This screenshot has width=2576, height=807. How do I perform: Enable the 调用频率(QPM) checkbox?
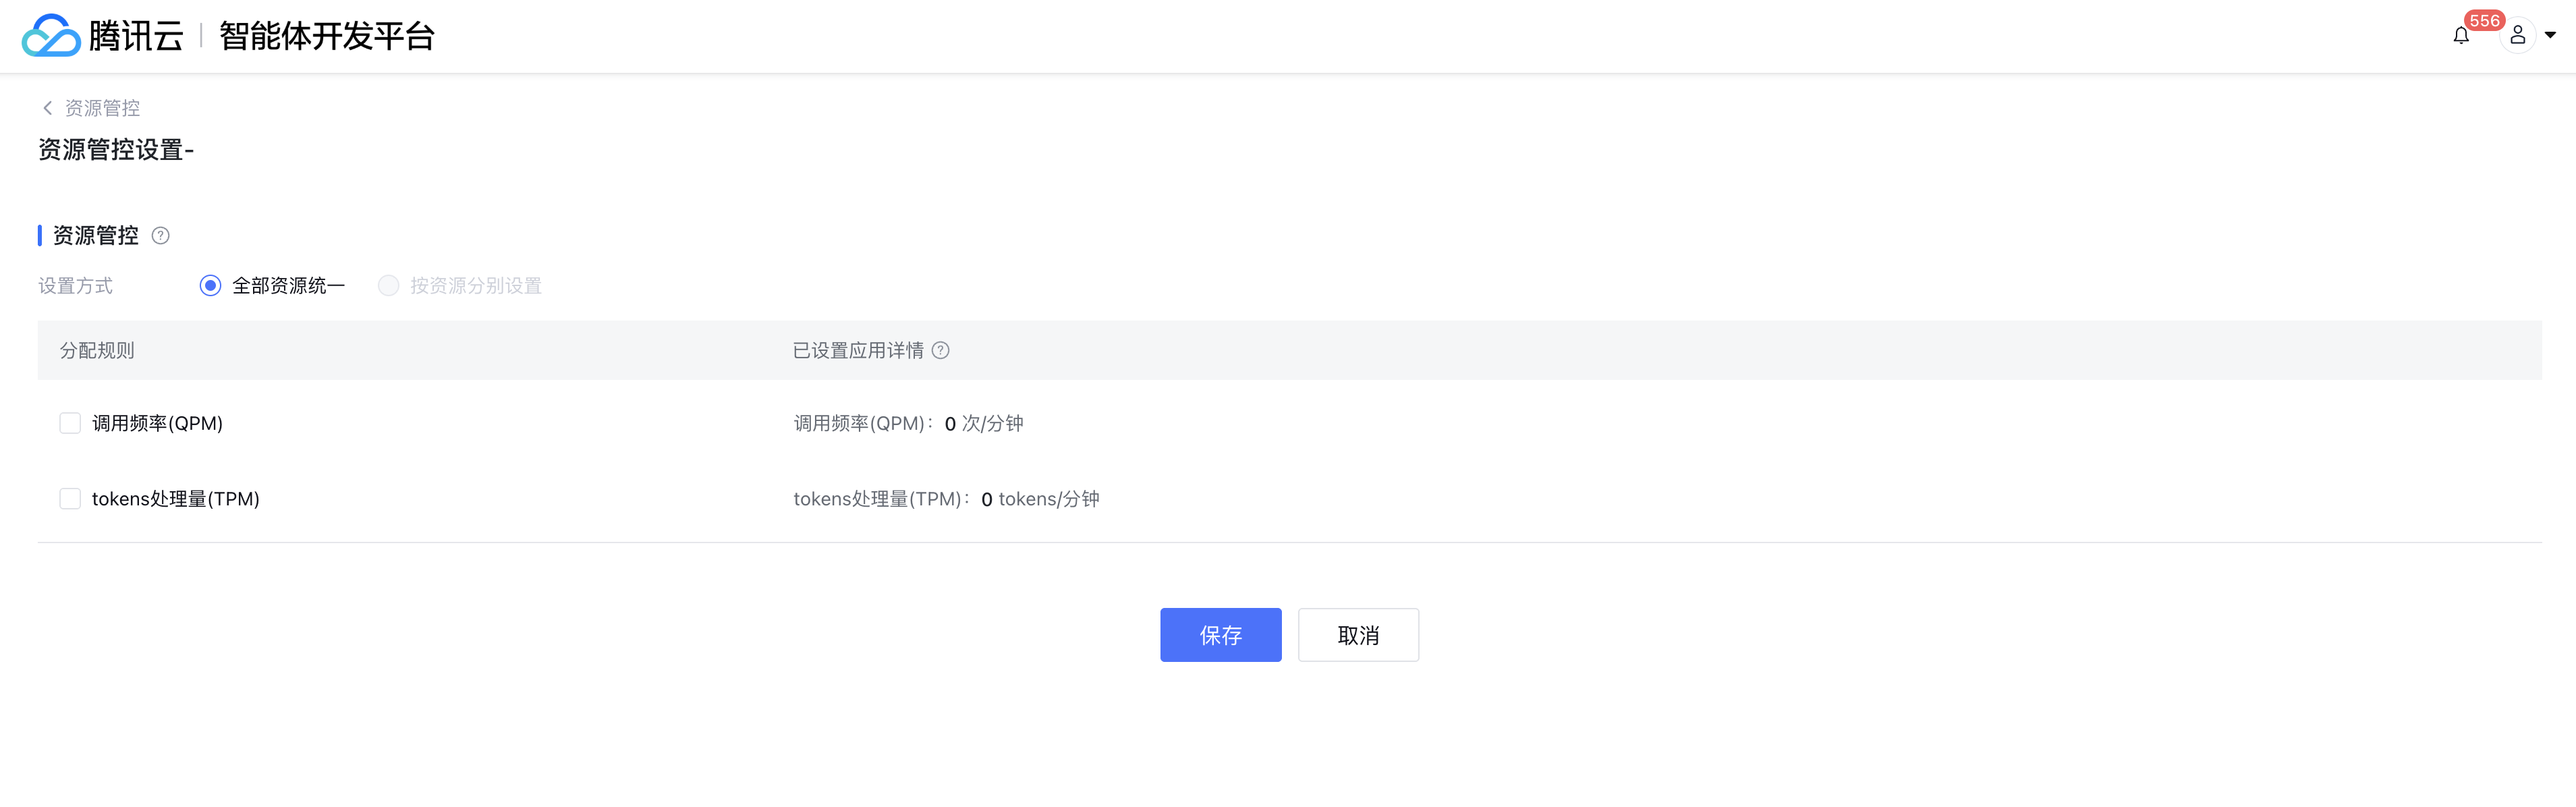70,424
